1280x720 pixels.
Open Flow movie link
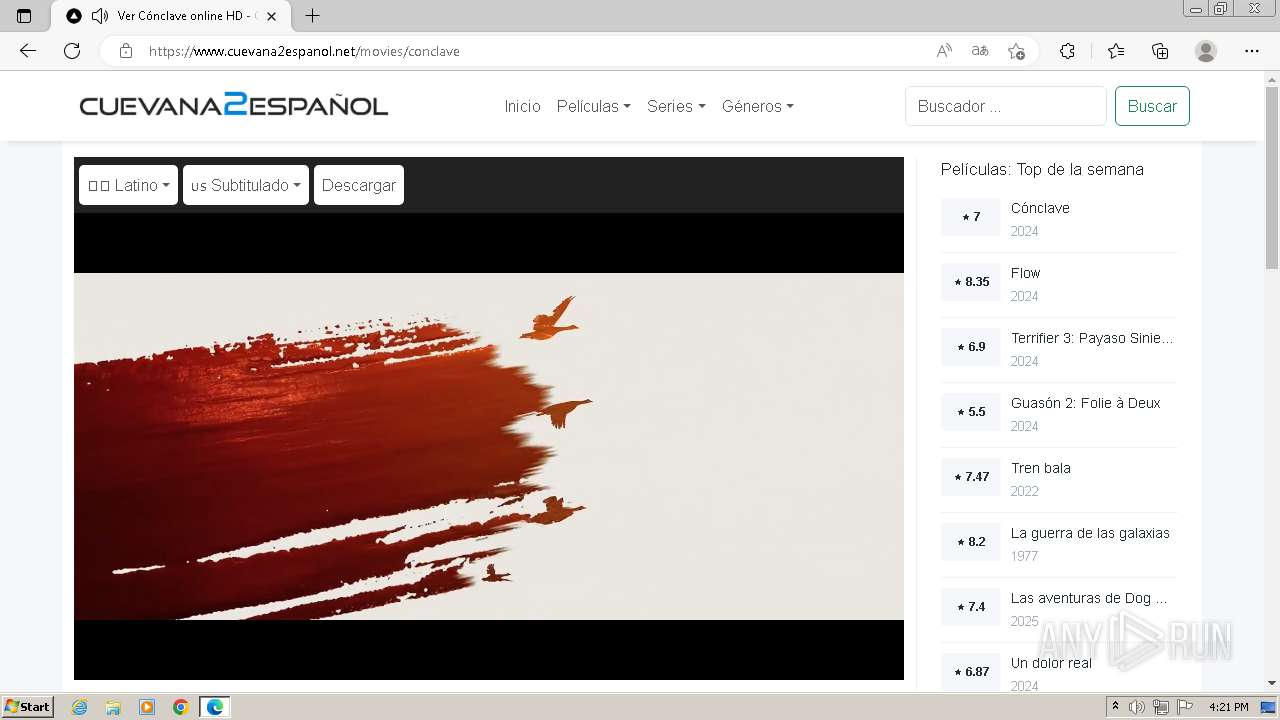1025,273
